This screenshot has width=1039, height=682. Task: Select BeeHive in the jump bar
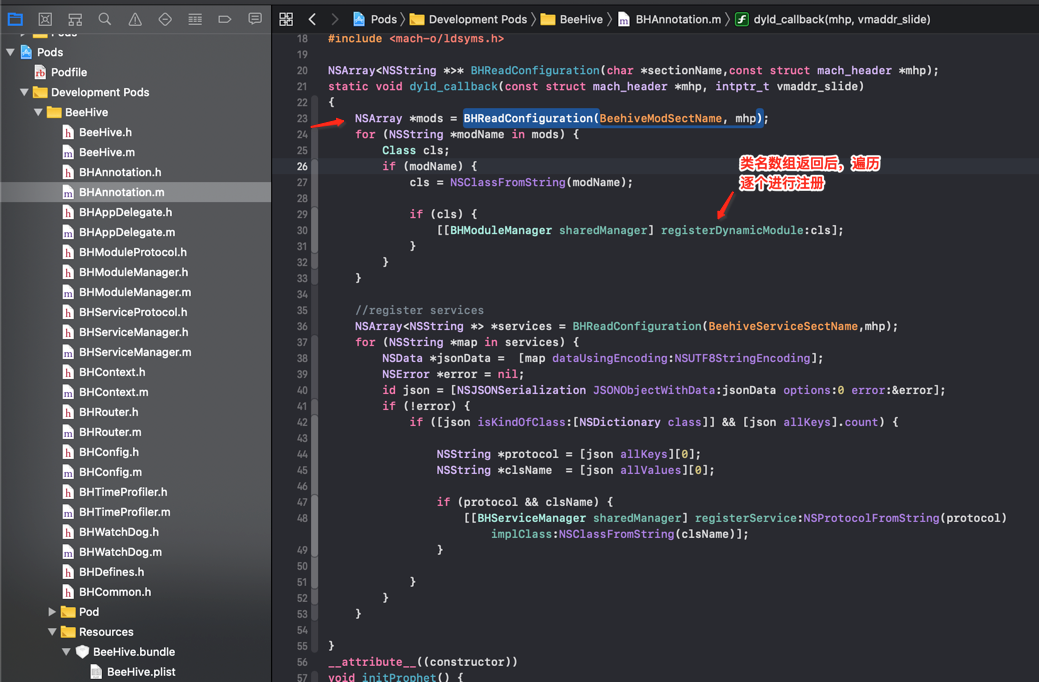[x=581, y=19]
